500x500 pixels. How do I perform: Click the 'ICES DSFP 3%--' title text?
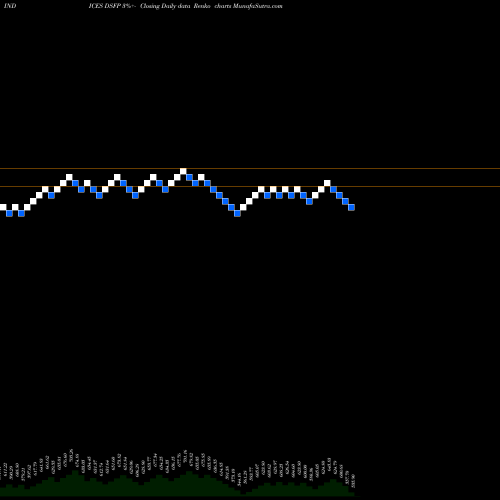coord(113,6)
